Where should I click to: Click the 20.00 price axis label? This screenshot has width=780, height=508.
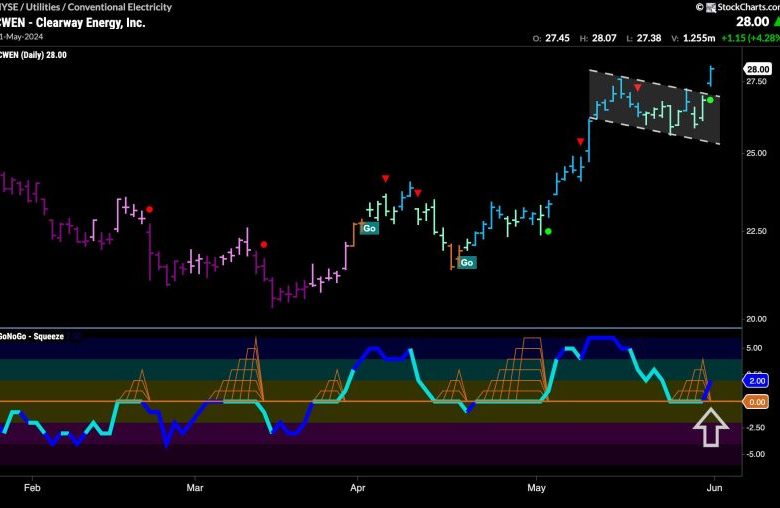(x=756, y=319)
